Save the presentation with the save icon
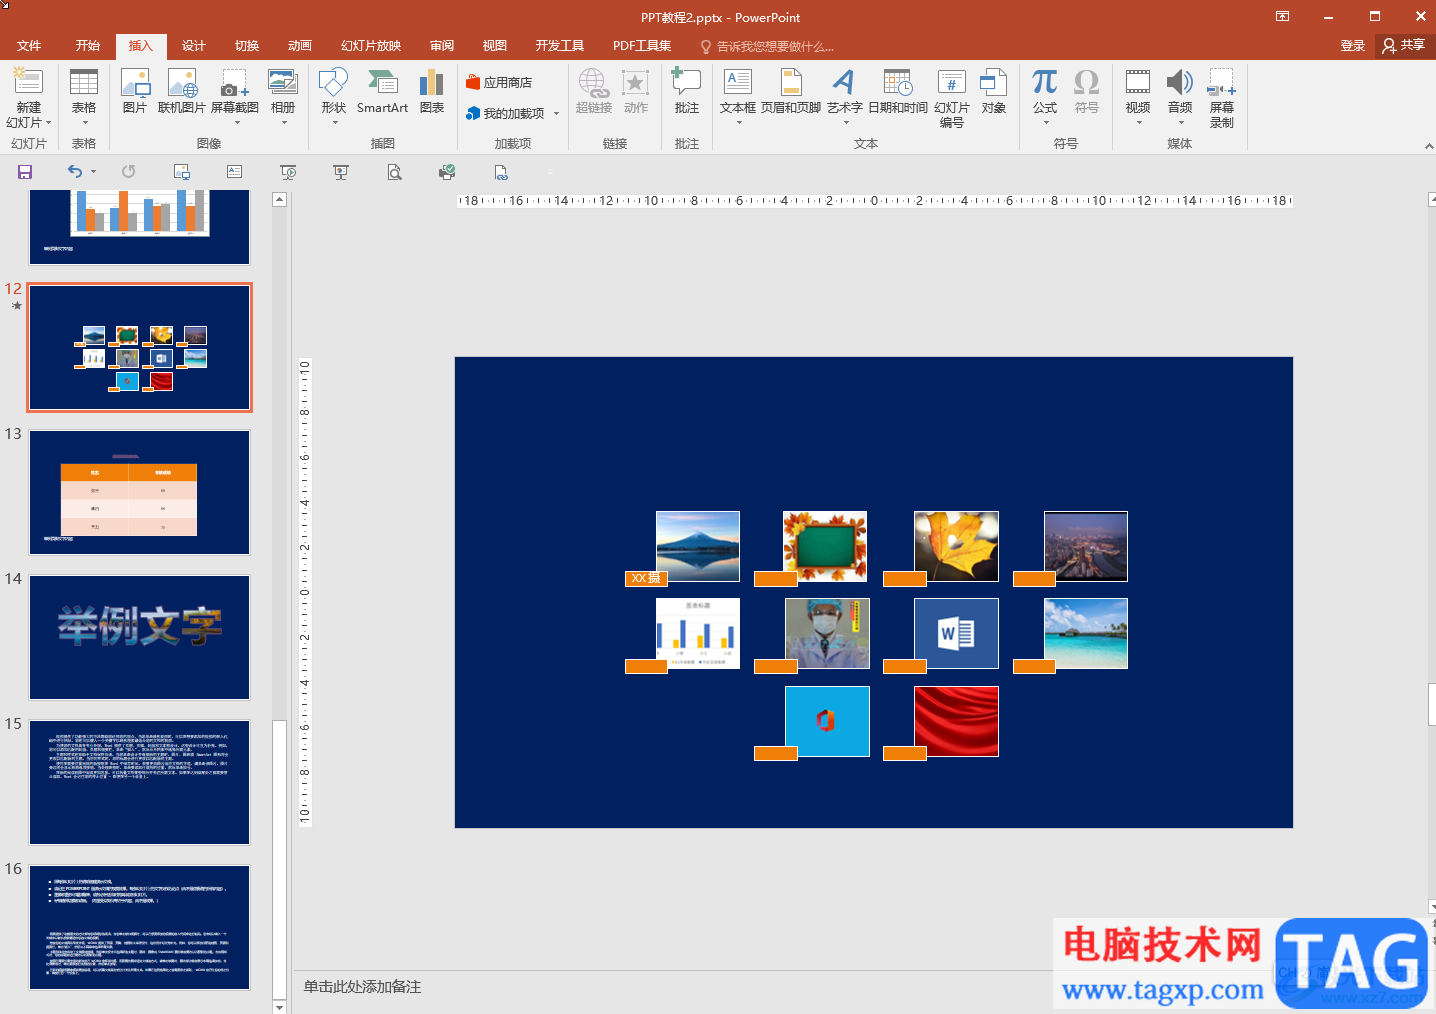 (25, 172)
